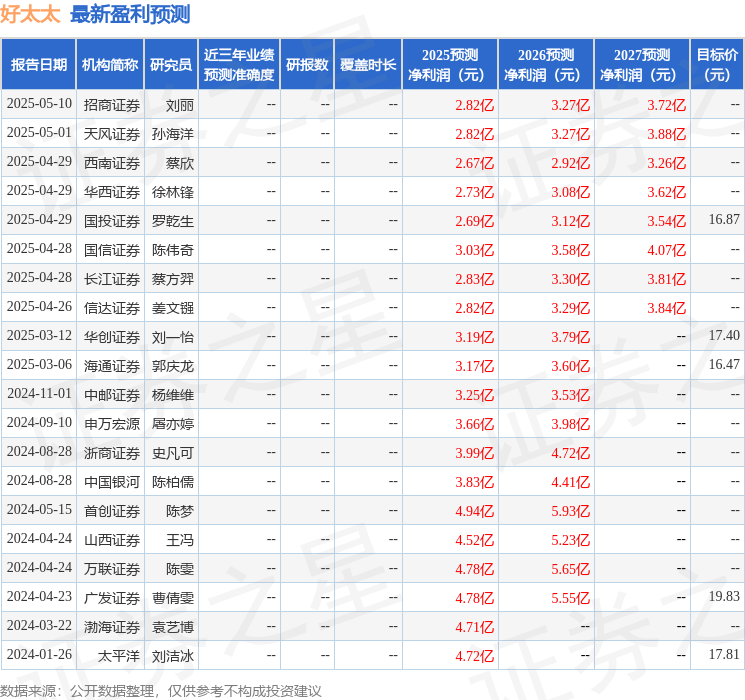
Task: Select the 浙商证券 institution cell
Action: (112, 453)
